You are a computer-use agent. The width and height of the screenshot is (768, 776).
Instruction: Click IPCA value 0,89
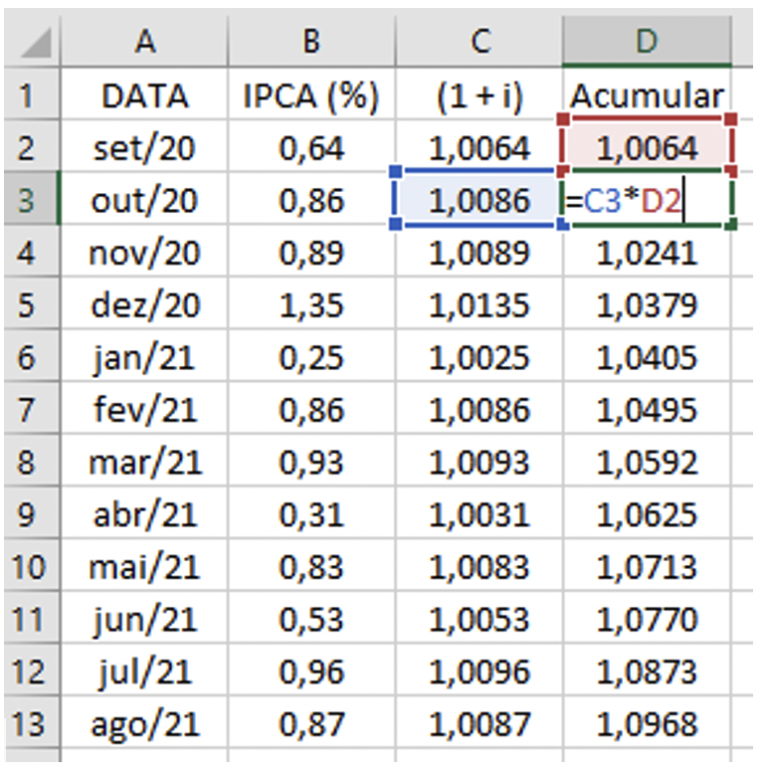[x=312, y=251]
